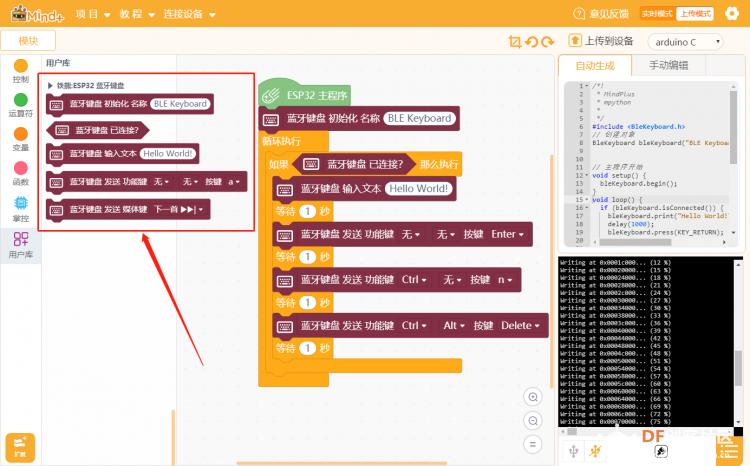Zoom in the workspace with magnifier plus
The image size is (750, 466).
click(533, 397)
